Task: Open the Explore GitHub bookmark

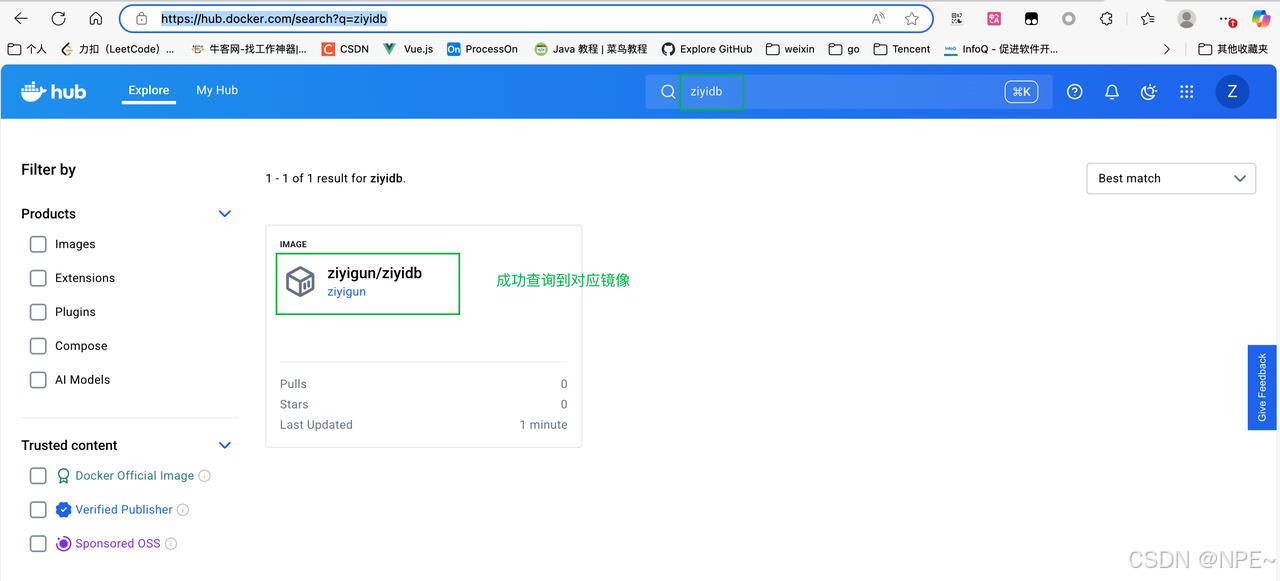Action: point(706,49)
